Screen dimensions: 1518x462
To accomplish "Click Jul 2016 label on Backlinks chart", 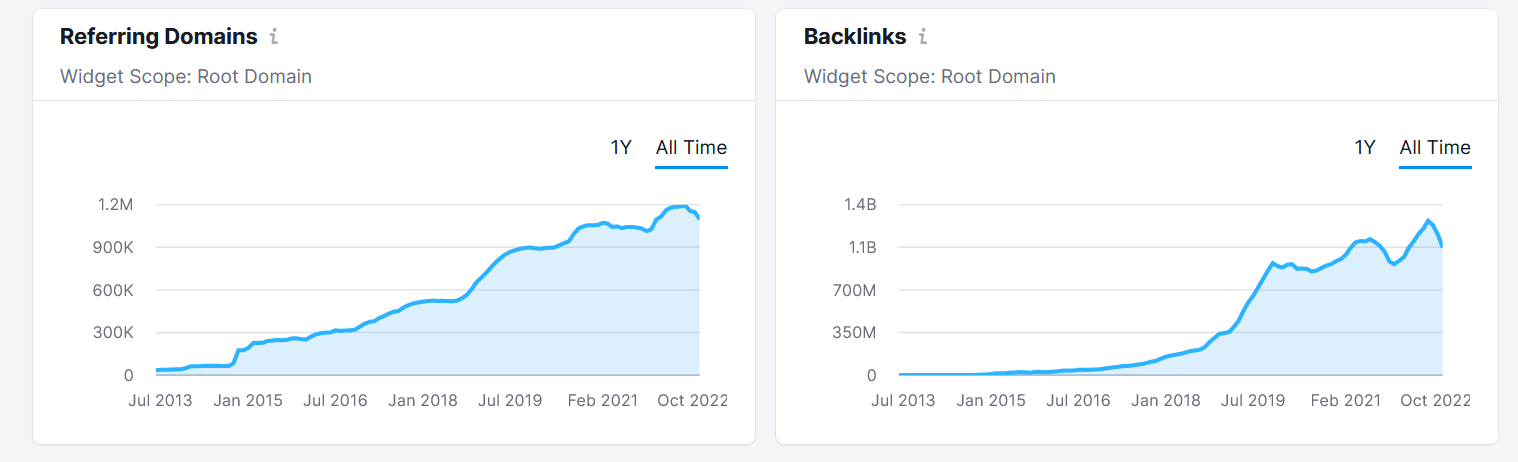I will coord(1079,401).
